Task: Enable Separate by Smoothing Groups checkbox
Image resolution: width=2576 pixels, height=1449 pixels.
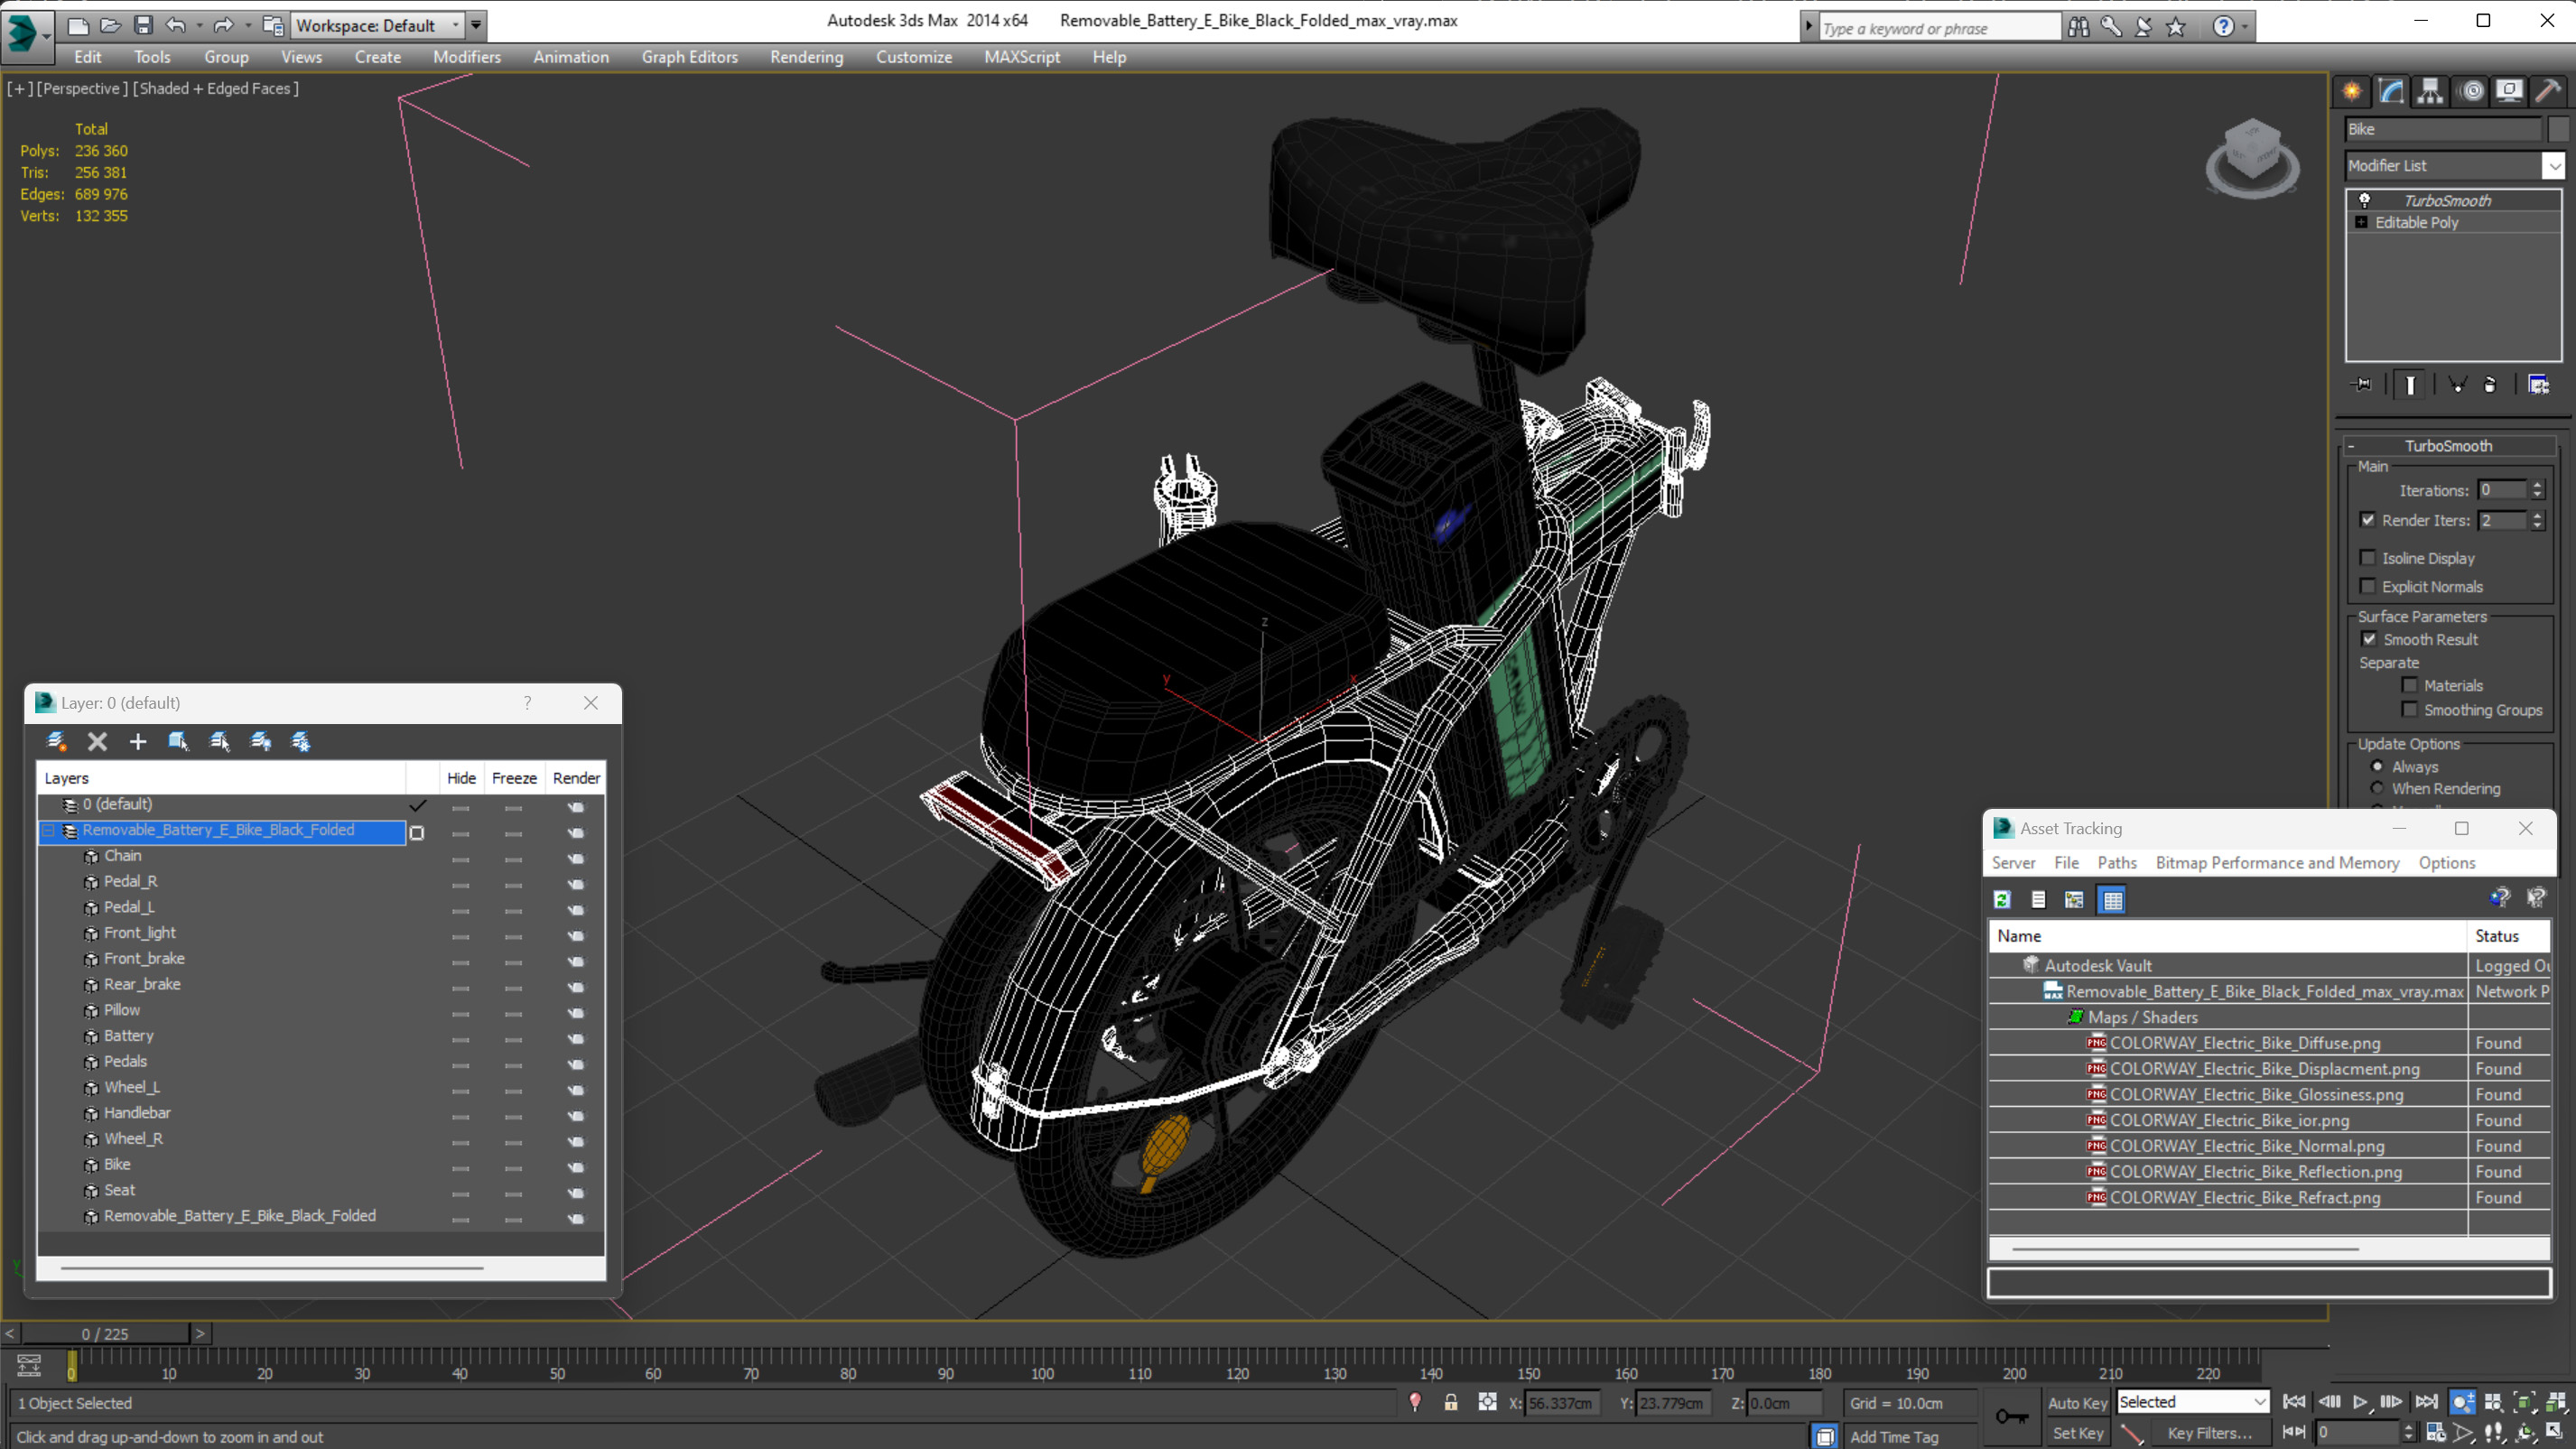Action: (2410, 709)
